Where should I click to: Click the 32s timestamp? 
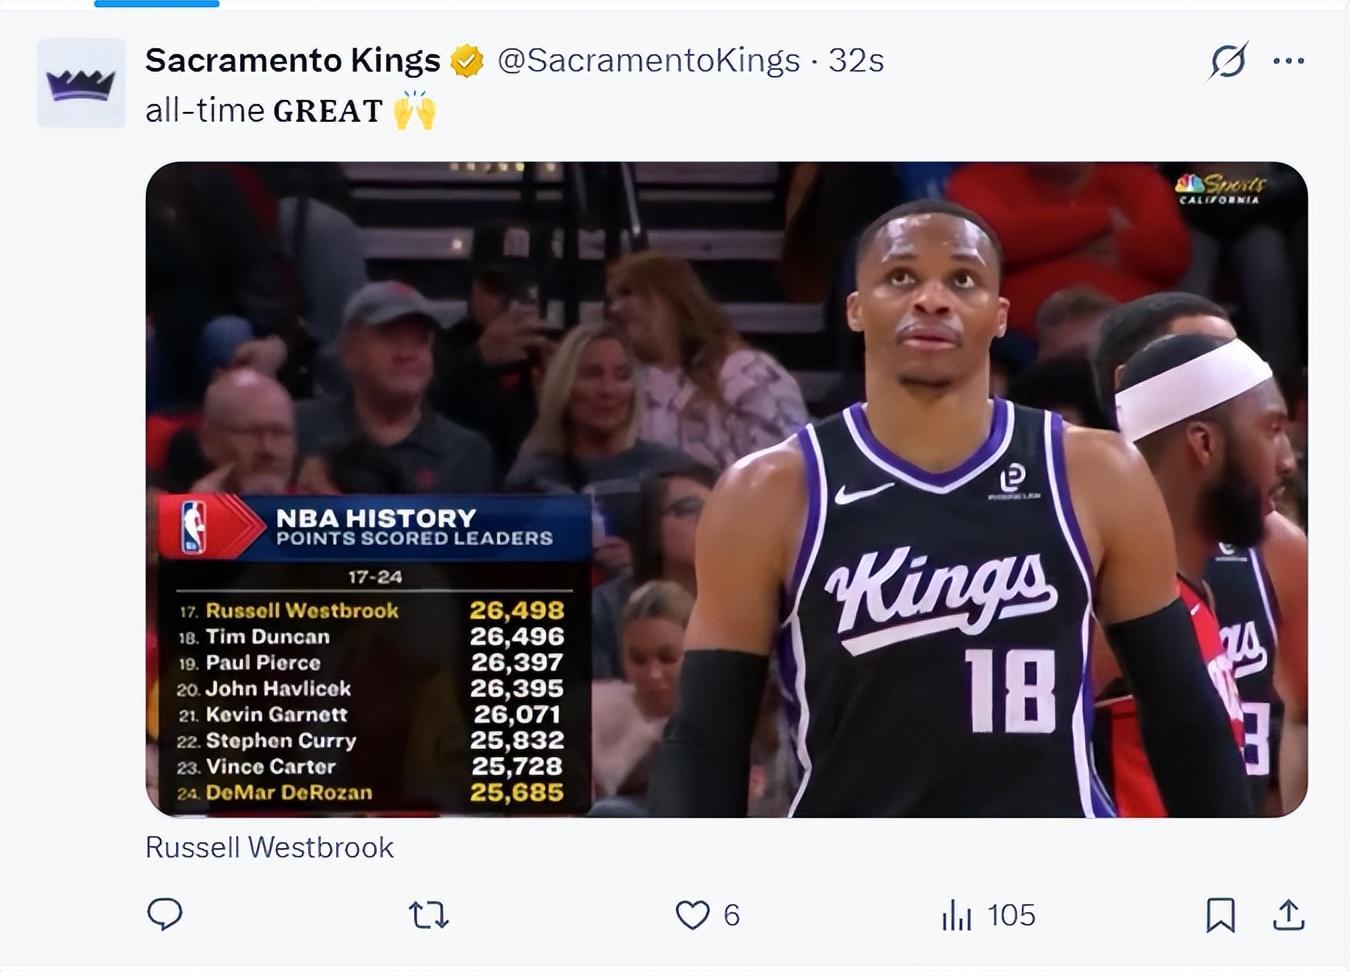pos(856,61)
